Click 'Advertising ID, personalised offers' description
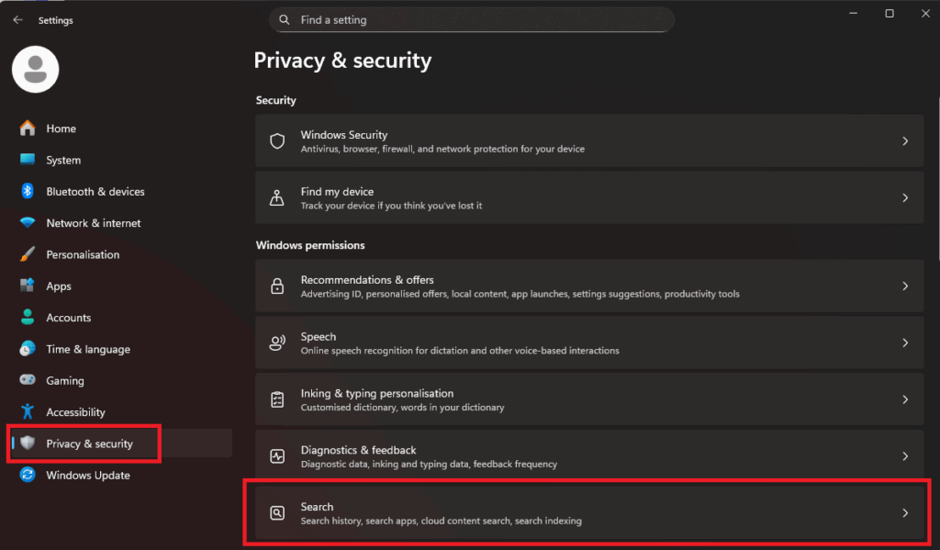The width and height of the screenshot is (940, 550). coord(520,294)
